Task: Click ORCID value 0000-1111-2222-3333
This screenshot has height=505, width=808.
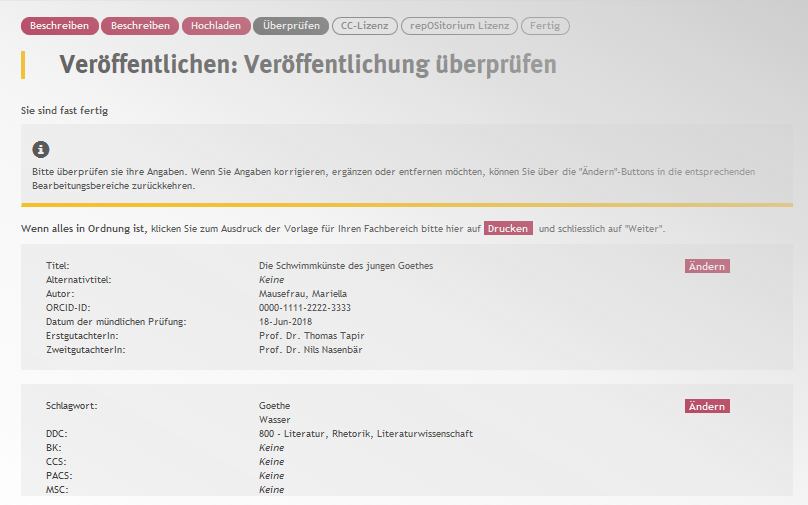Action: tap(305, 308)
